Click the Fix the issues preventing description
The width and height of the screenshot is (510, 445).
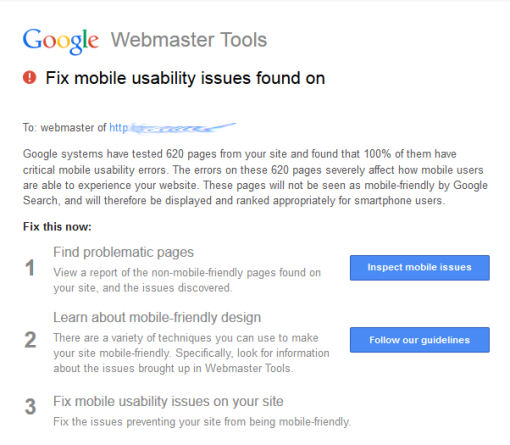(x=202, y=422)
